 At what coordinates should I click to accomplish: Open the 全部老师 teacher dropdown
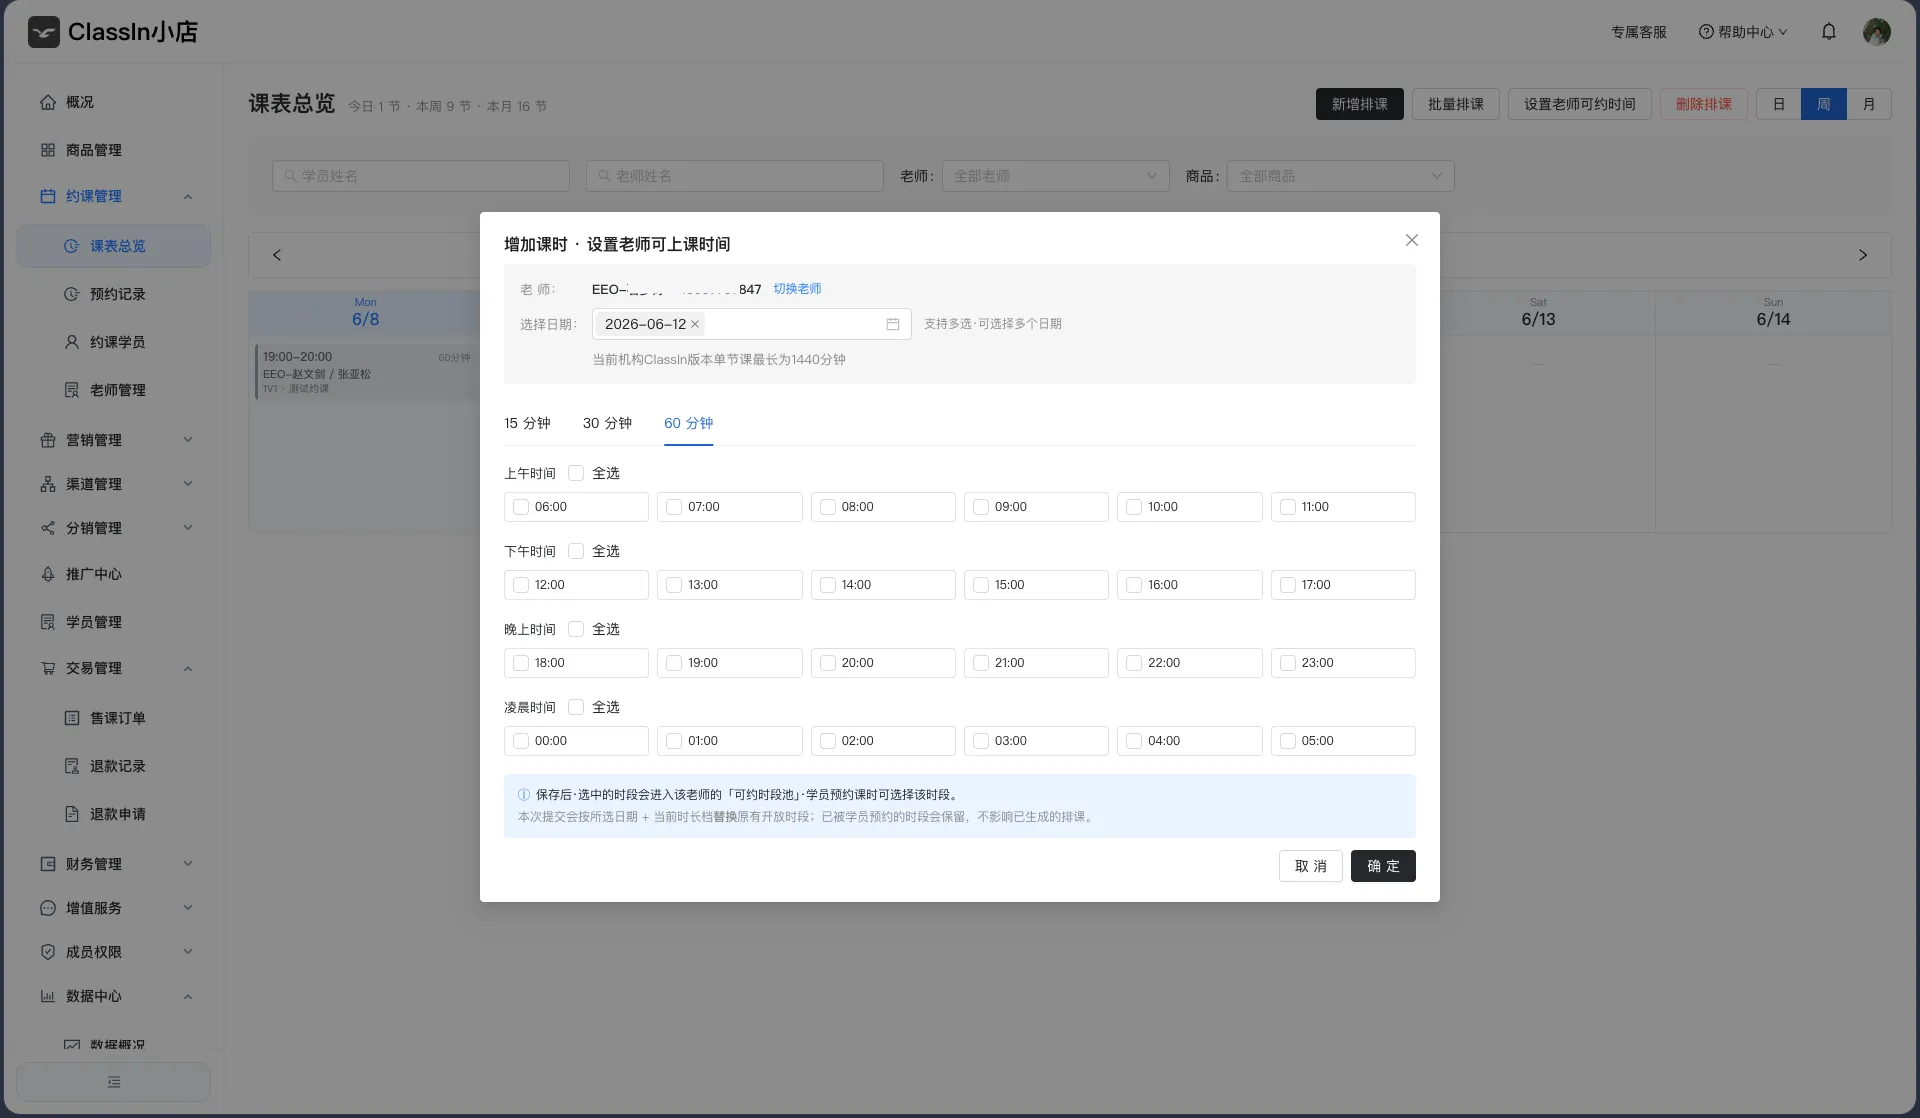tap(1056, 176)
